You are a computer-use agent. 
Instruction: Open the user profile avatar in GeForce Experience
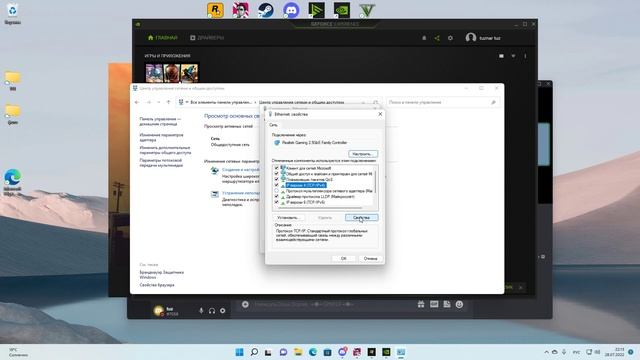click(471, 38)
